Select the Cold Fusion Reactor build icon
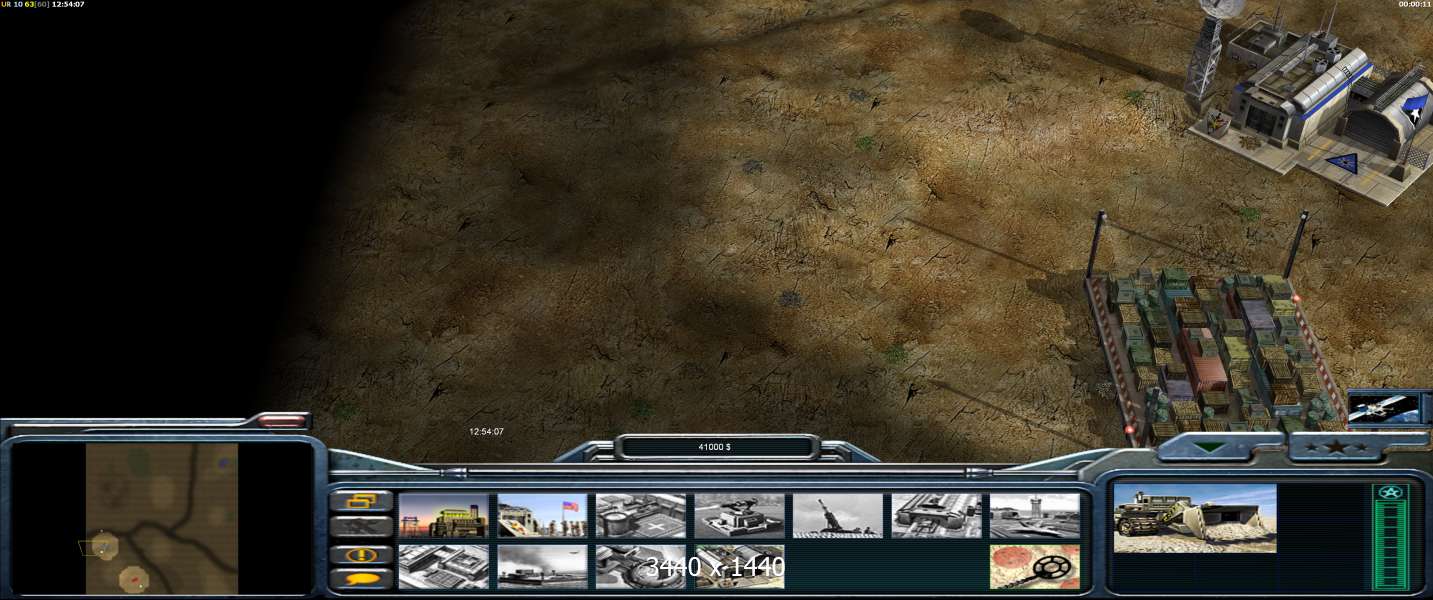 (443, 515)
